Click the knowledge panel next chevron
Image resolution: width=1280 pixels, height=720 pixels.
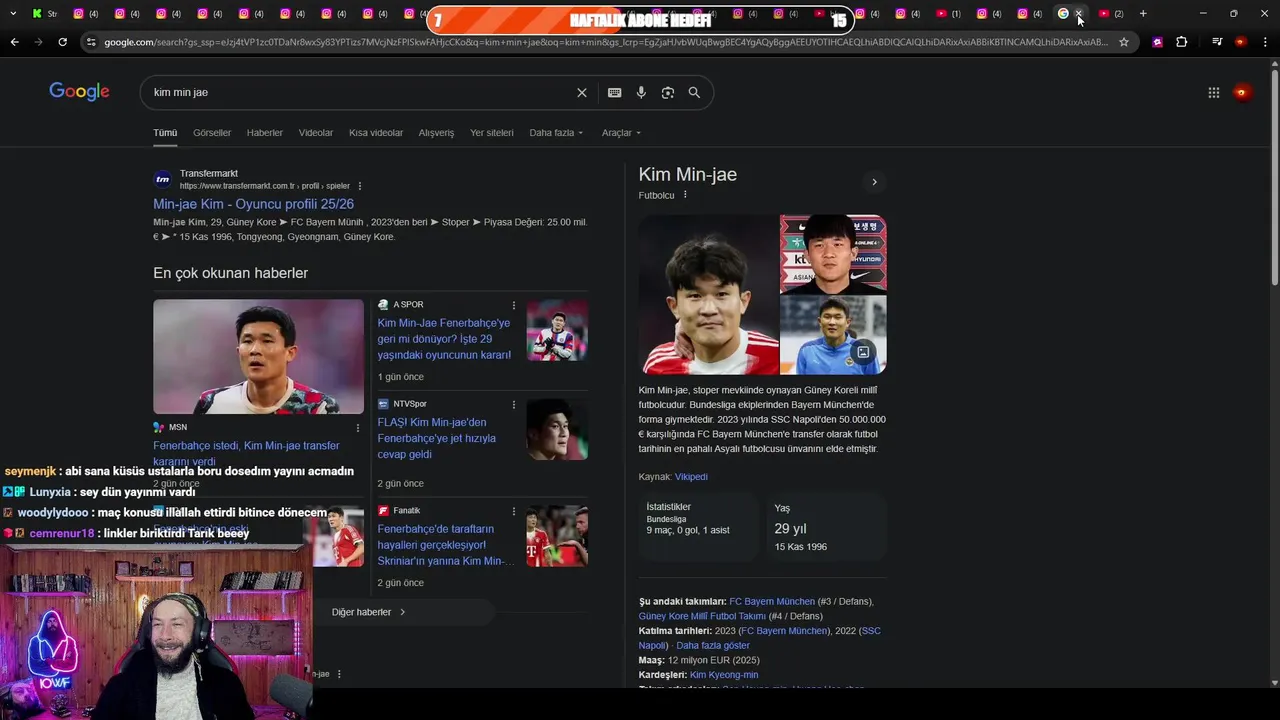tap(874, 182)
